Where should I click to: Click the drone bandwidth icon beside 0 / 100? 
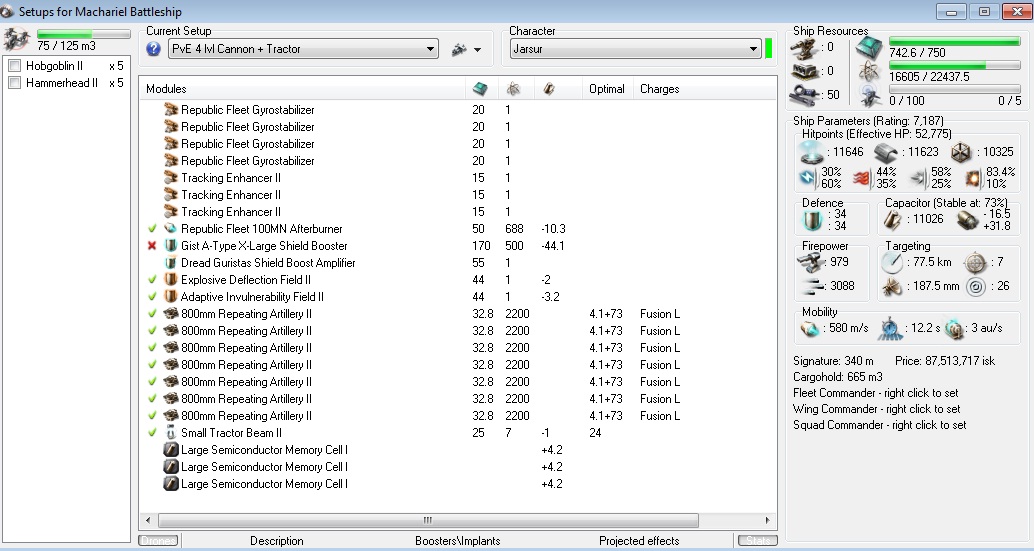(x=870, y=97)
